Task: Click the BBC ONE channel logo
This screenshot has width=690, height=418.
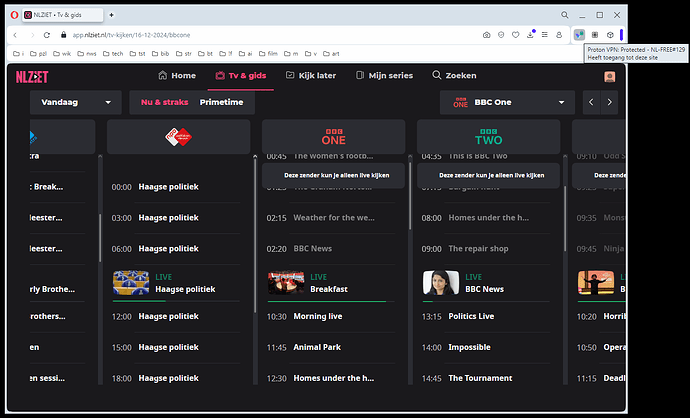Action: [334, 137]
